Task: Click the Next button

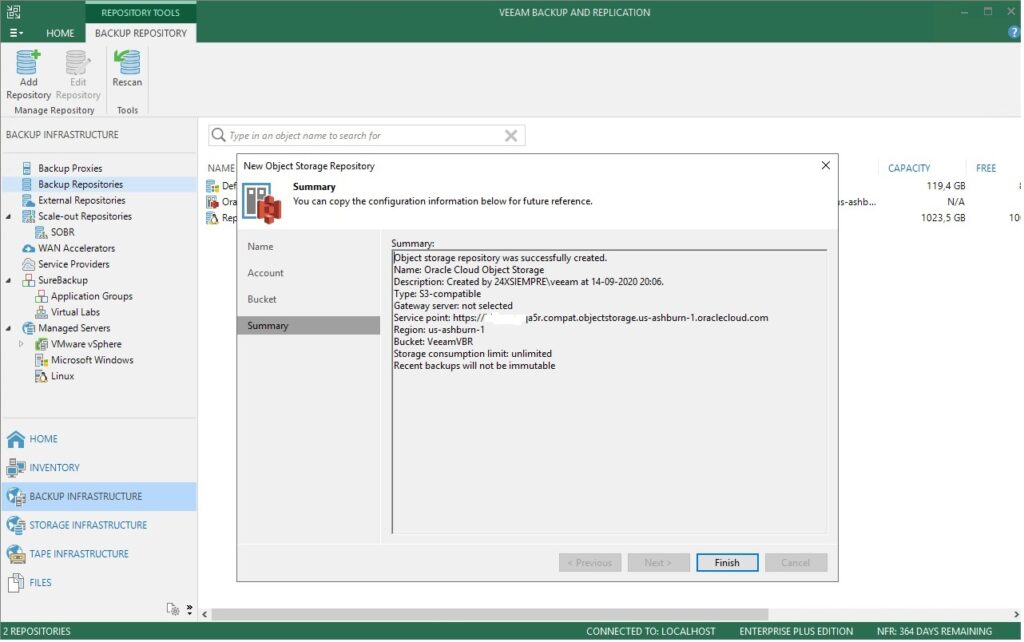Action: click(658, 562)
